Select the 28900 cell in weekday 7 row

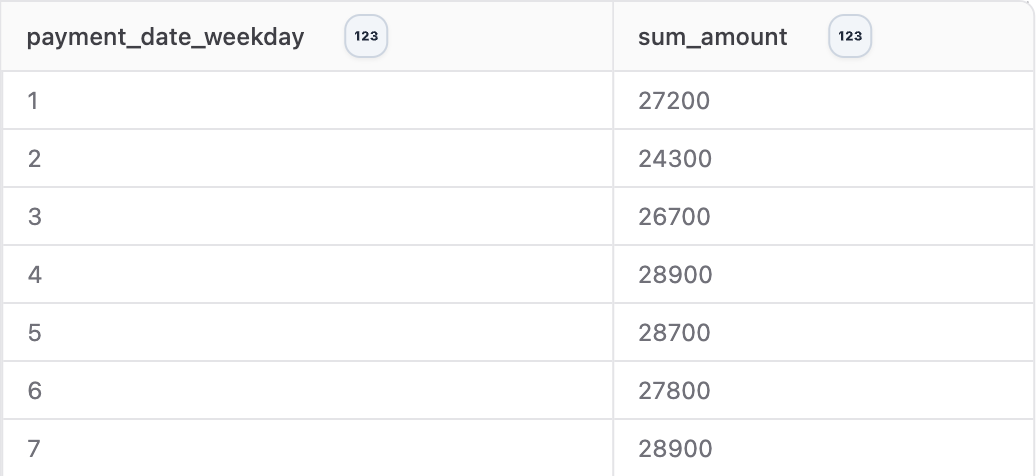(823, 448)
